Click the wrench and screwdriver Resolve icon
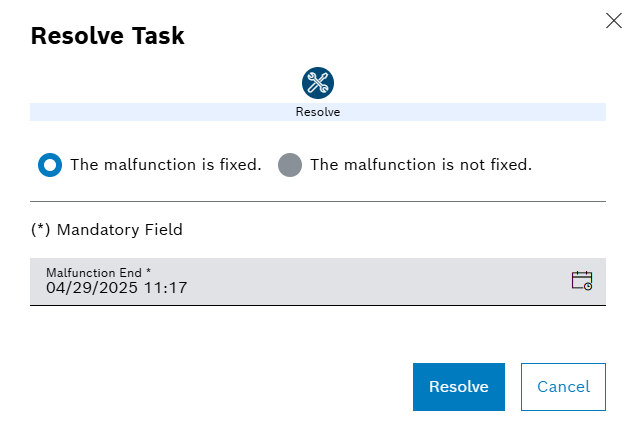Screen dimensions: 635x436 pos(318,82)
